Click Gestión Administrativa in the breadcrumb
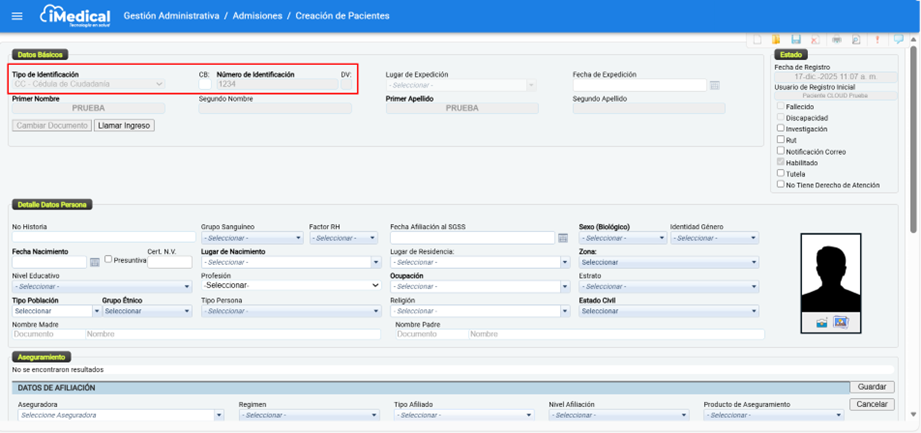The image size is (921, 433). [172, 16]
